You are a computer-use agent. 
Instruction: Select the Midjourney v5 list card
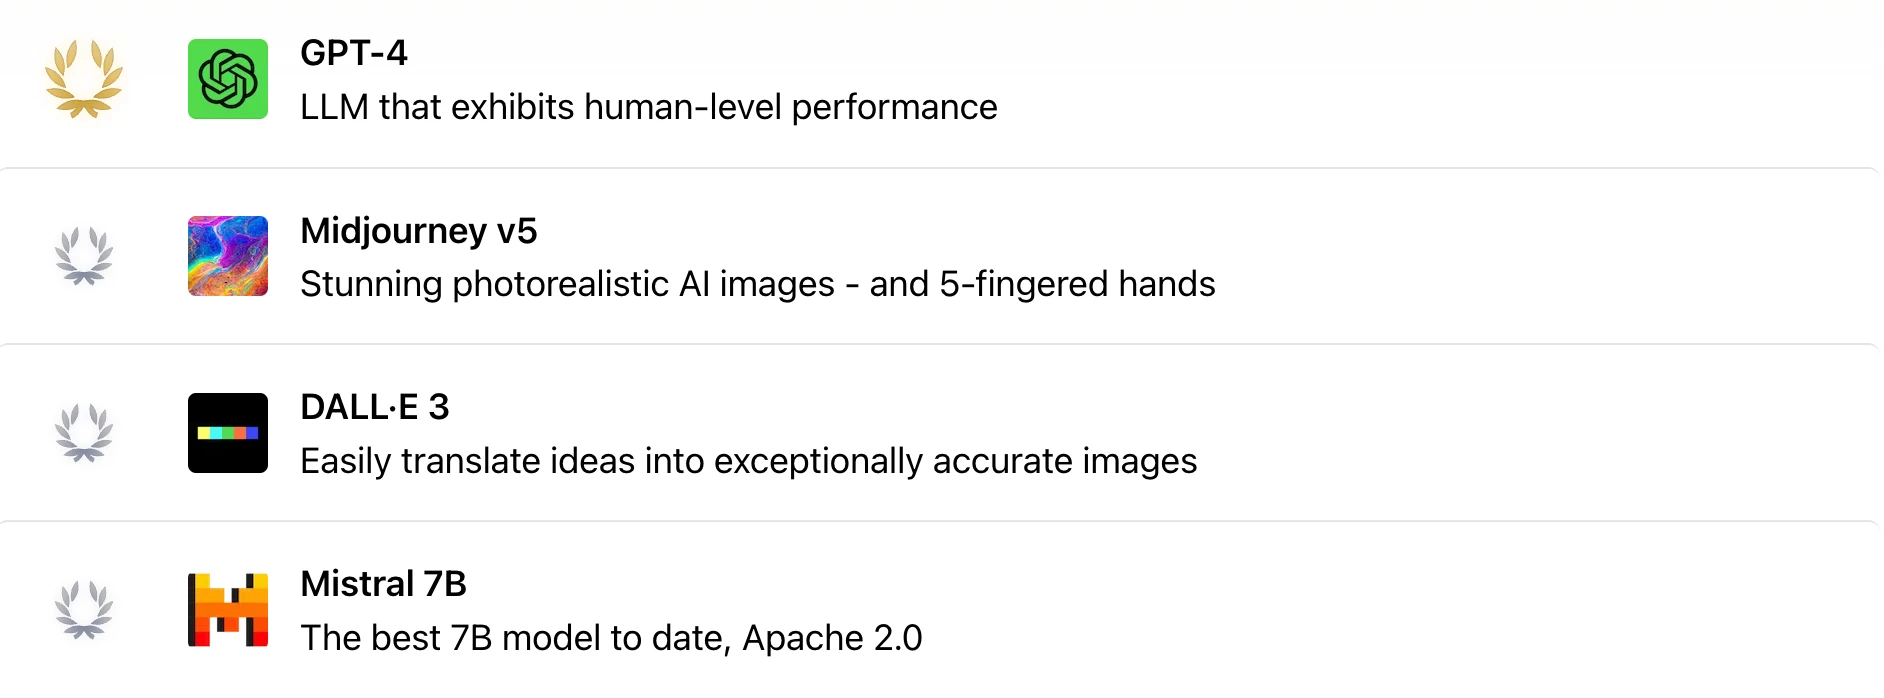[942, 256]
